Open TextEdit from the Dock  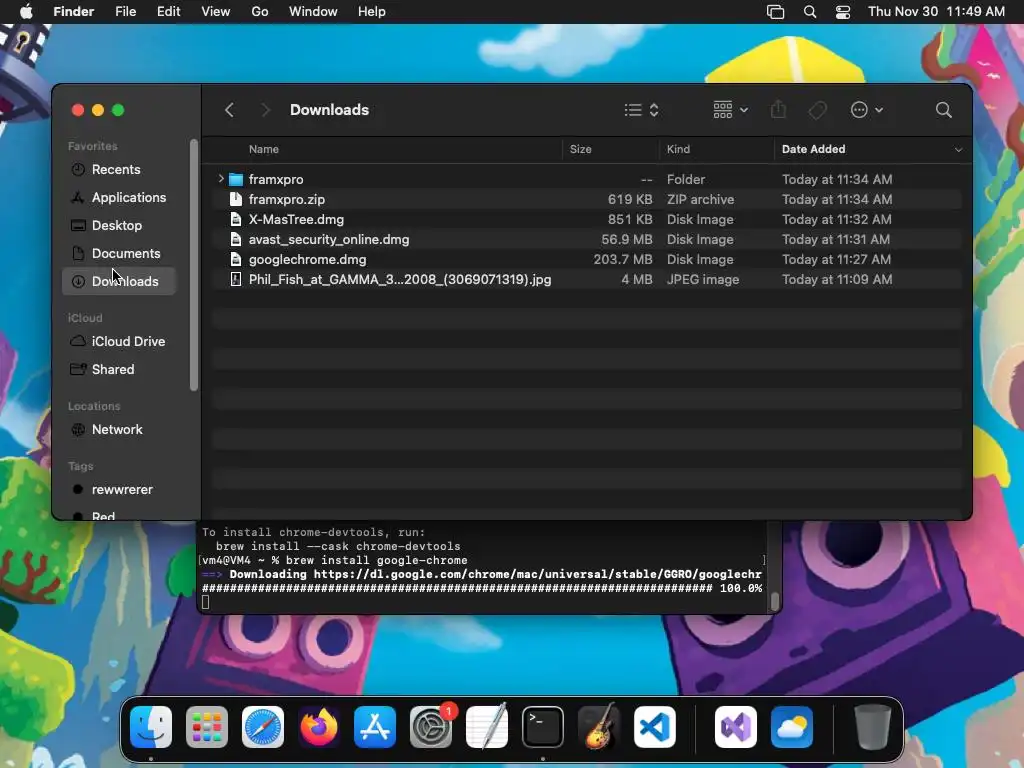pos(487,727)
